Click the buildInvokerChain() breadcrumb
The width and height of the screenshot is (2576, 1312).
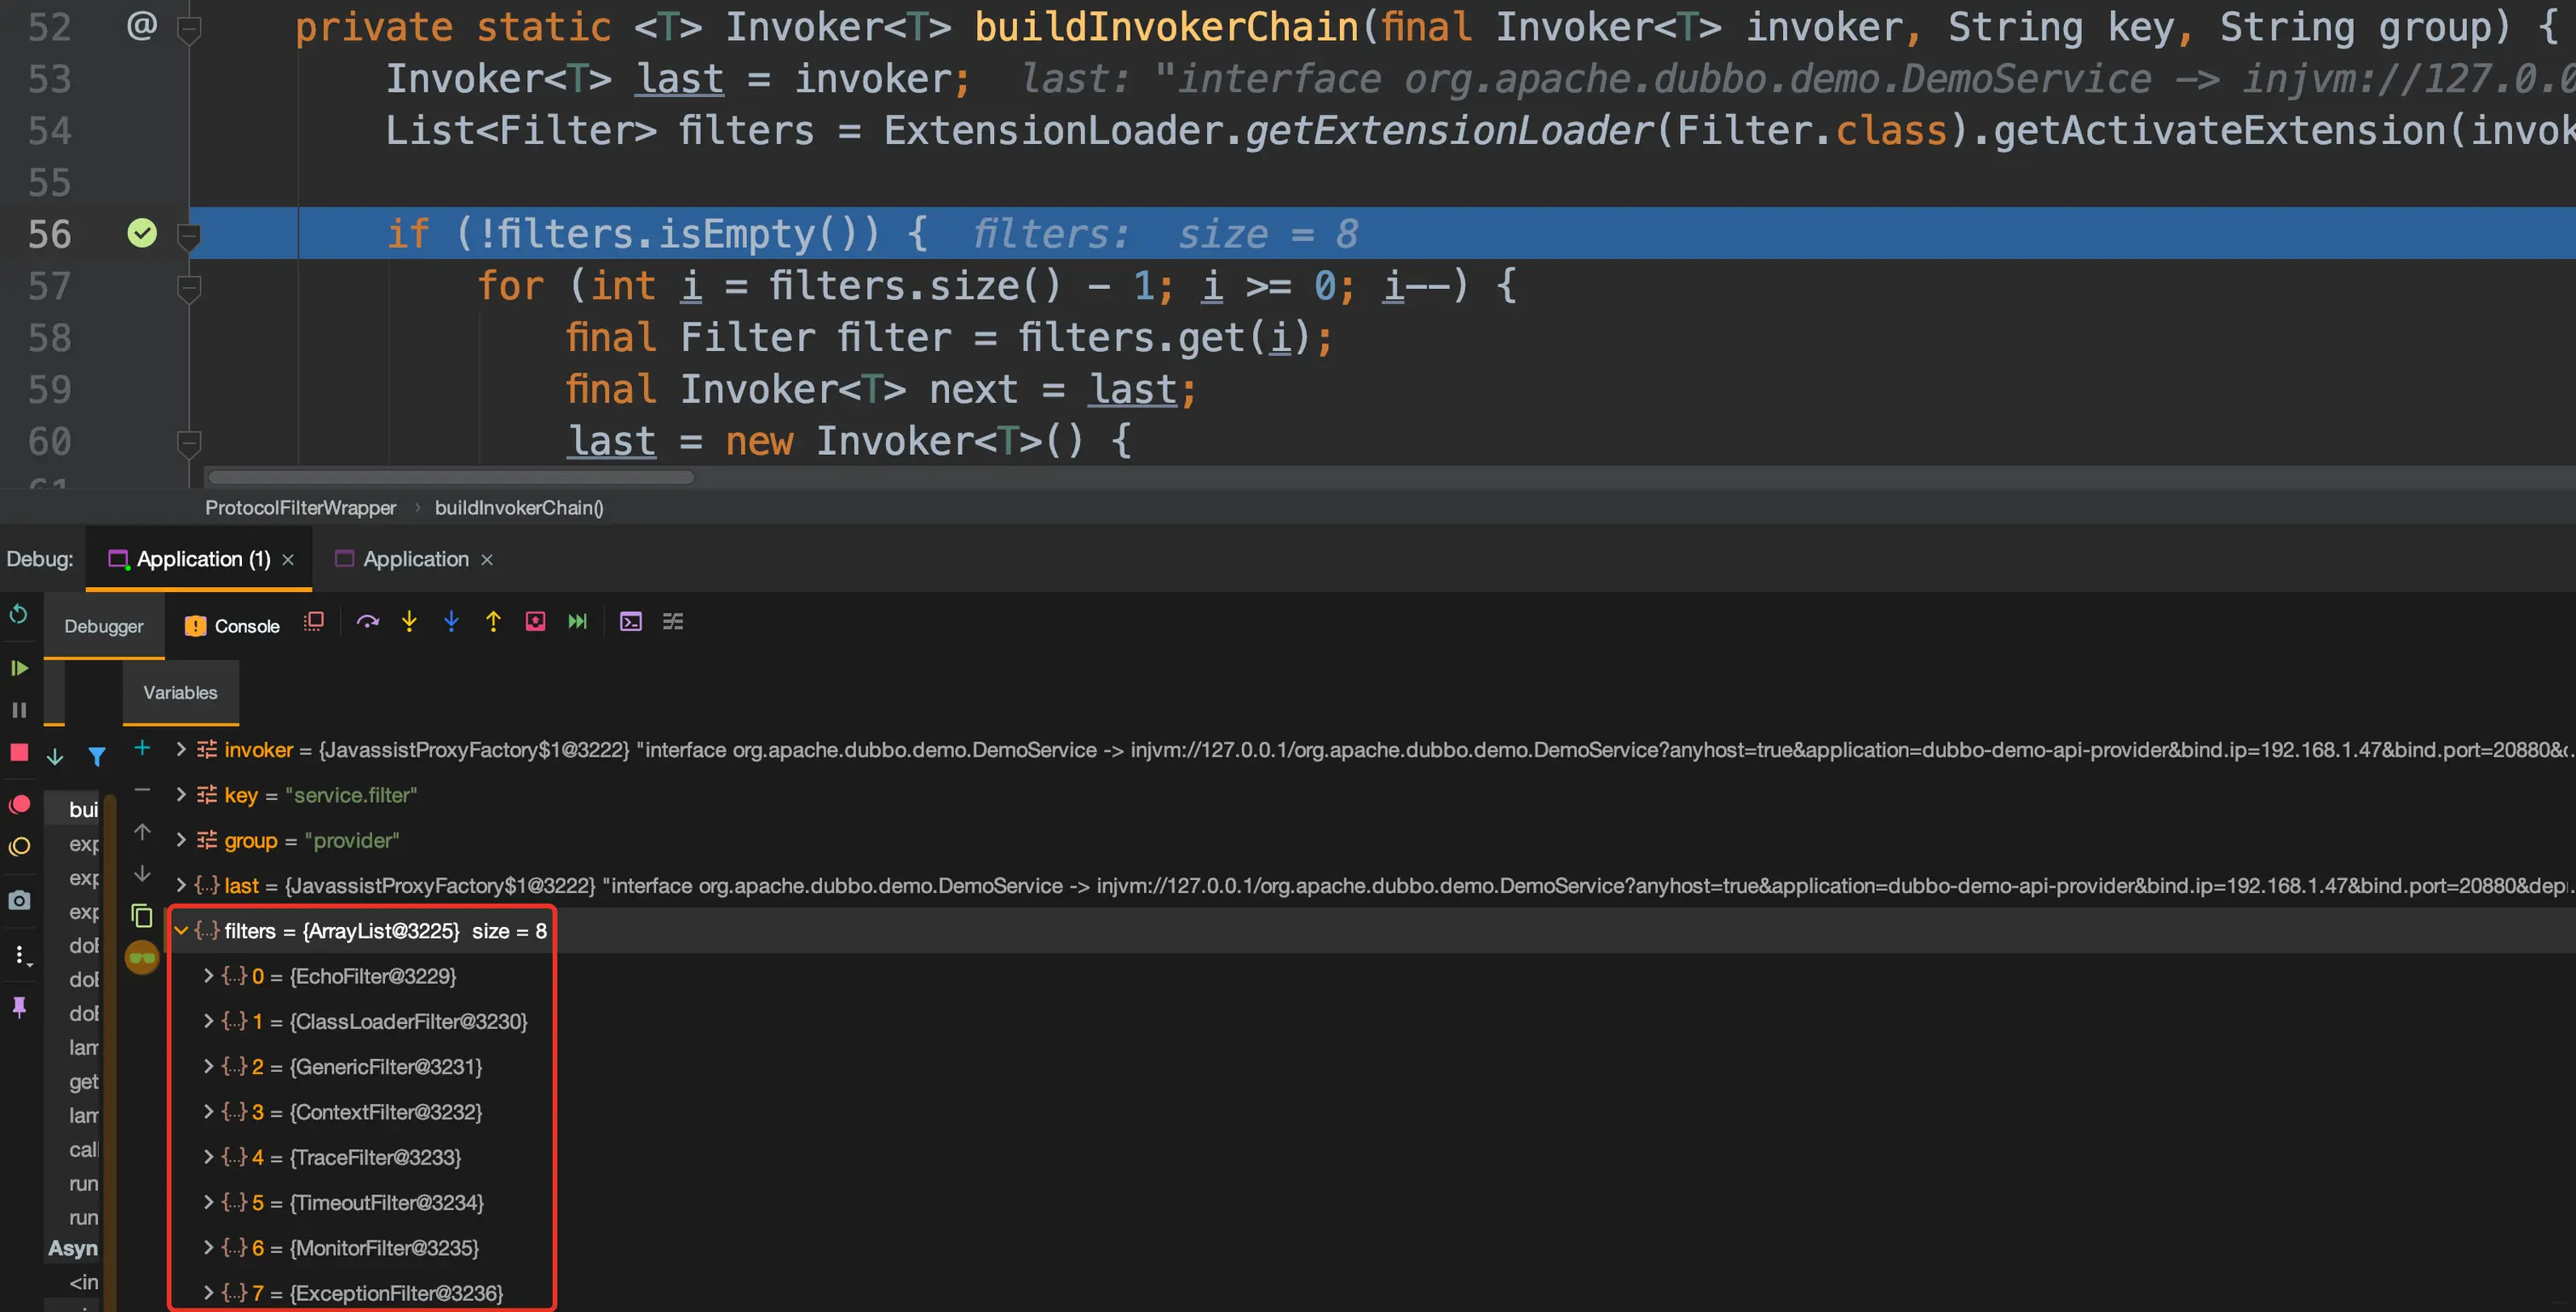tap(519, 508)
